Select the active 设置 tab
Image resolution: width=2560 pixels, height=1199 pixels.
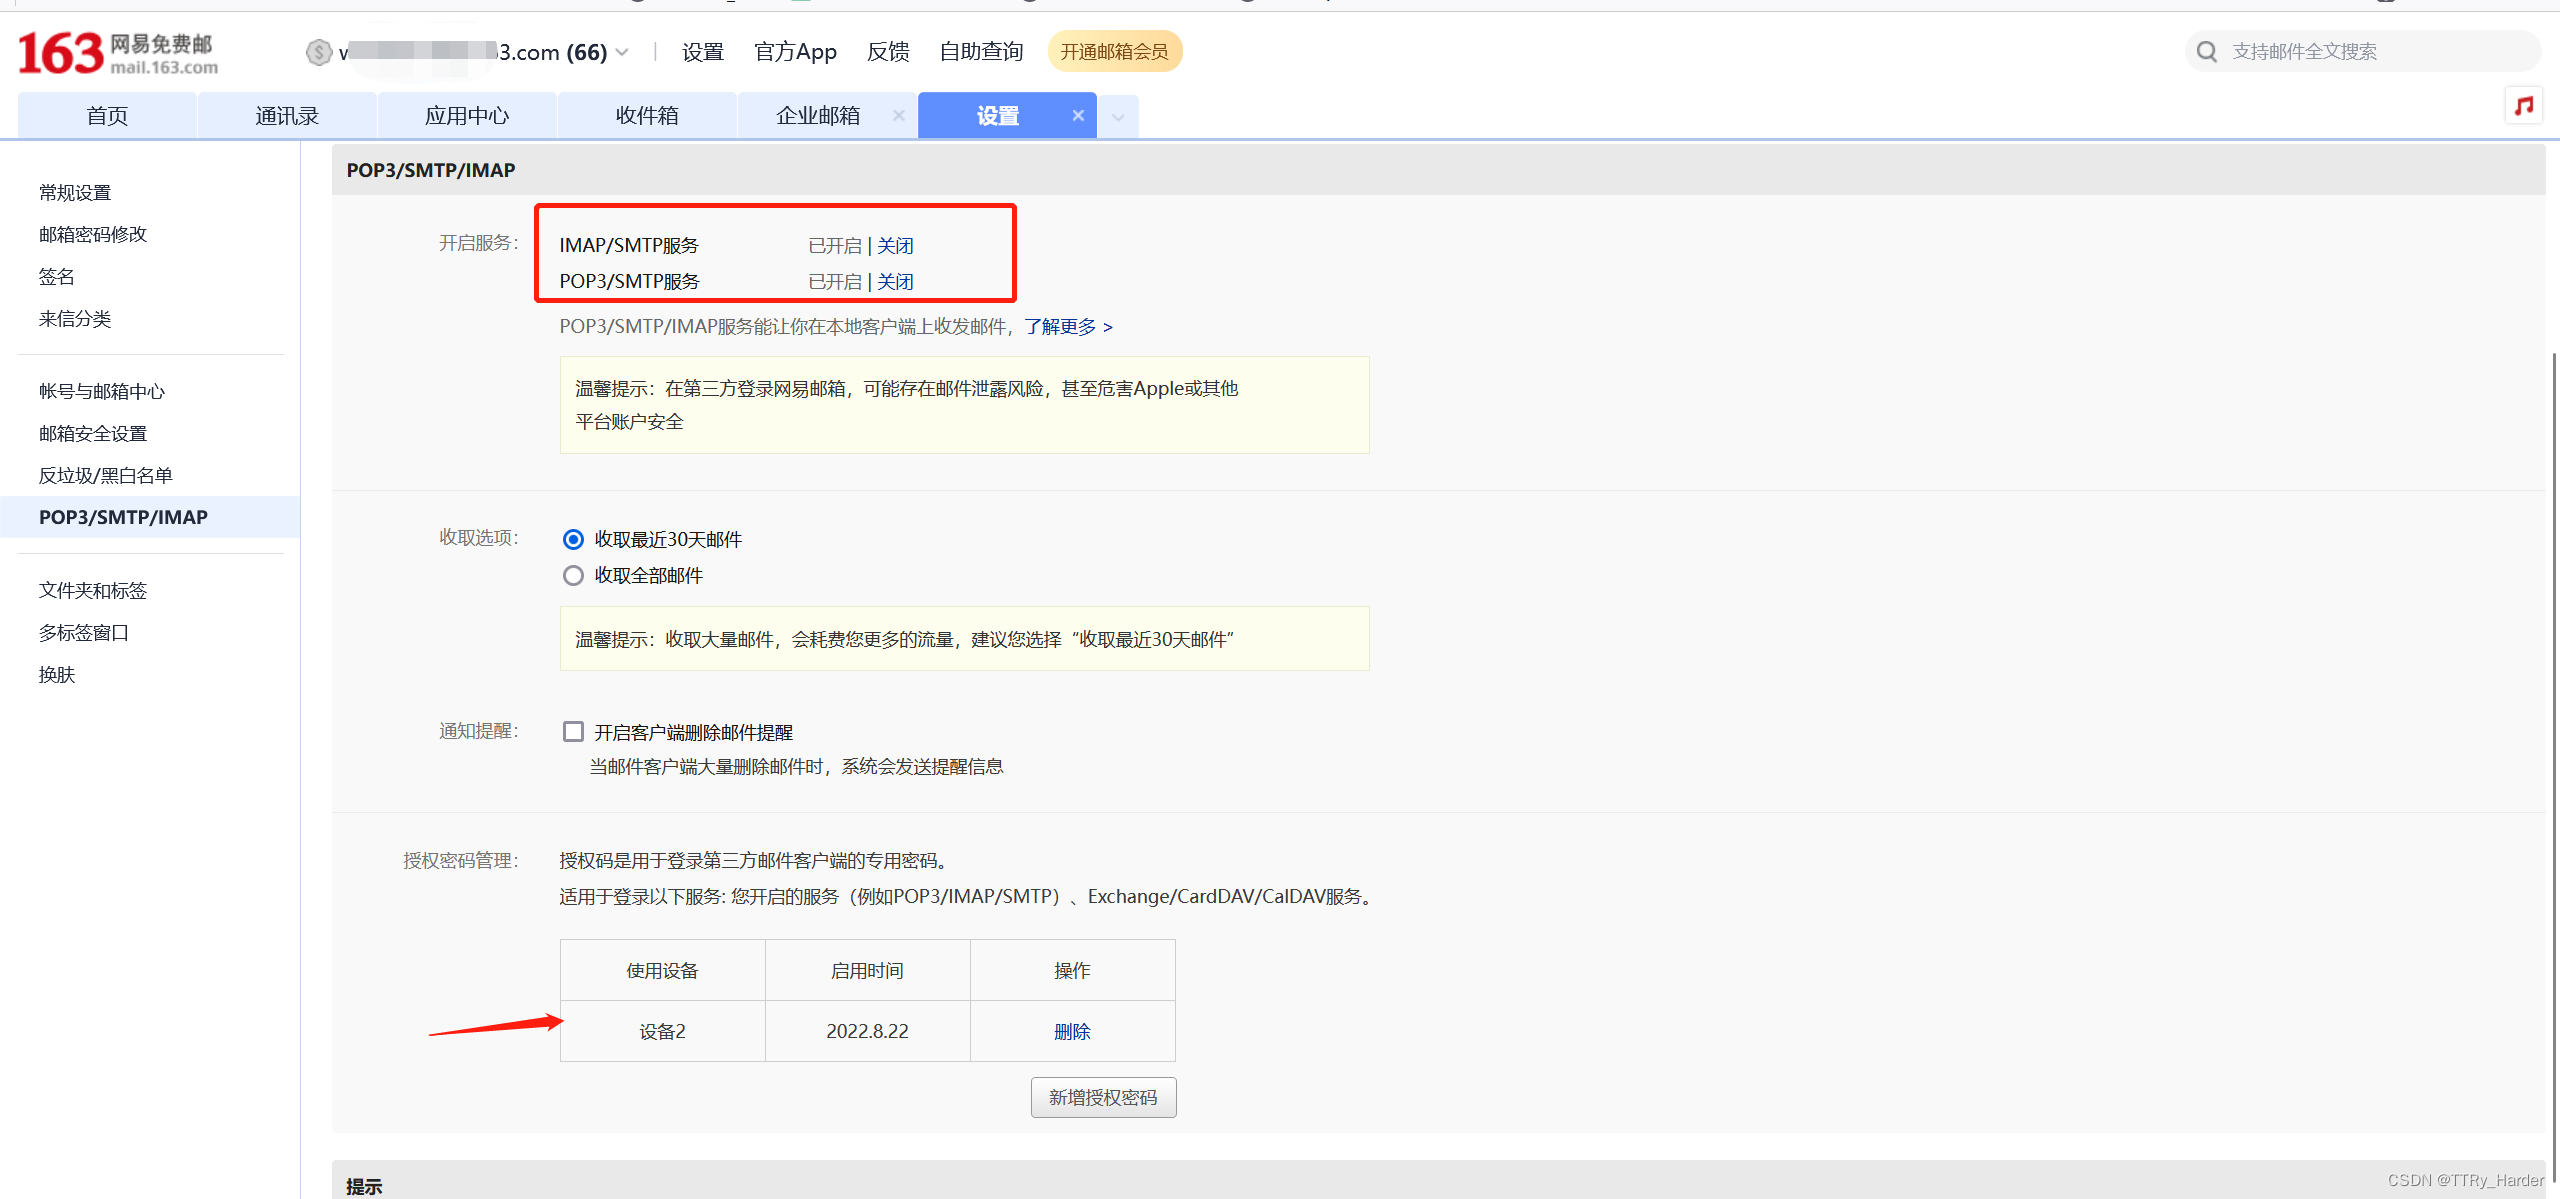click(x=997, y=116)
